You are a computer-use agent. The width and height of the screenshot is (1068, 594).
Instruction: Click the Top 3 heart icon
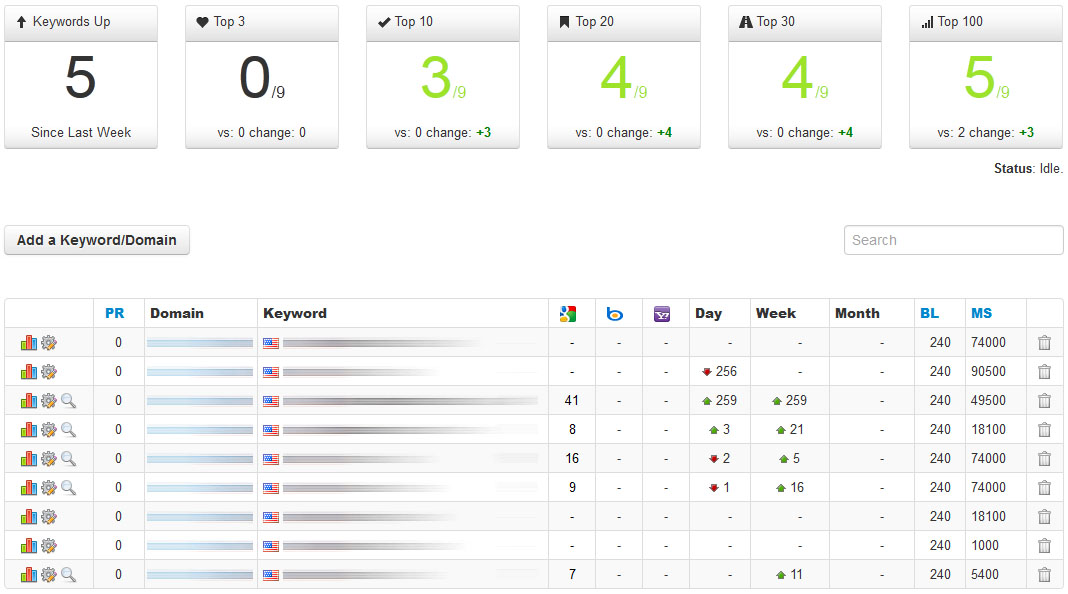(x=202, y=22)
